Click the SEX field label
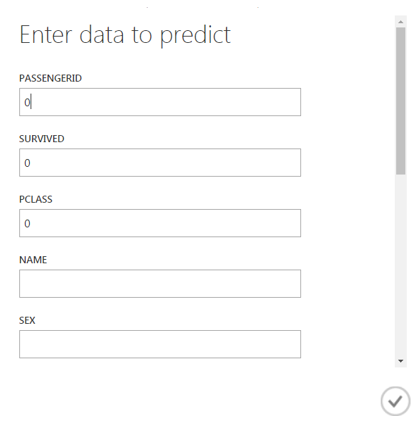The width and height of the screenshot is (415, 422). 27,320
